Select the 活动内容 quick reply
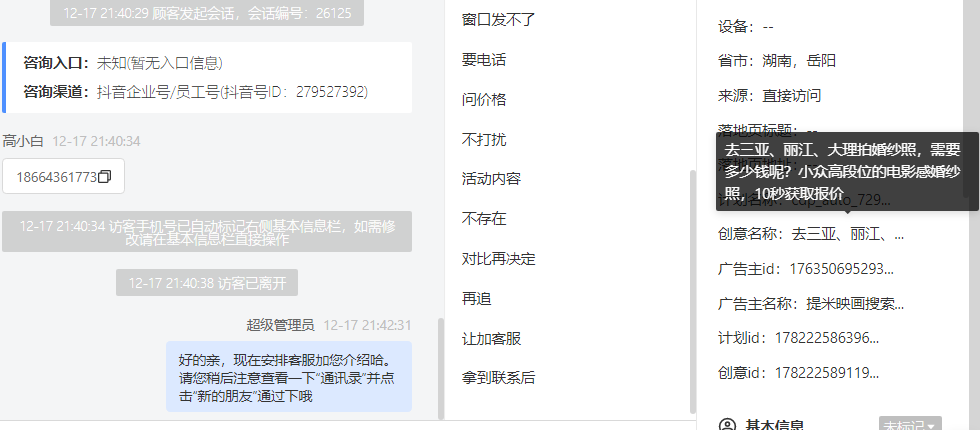Image resolution: width=980 pixels, height=430 pixels. pos(491,179)
